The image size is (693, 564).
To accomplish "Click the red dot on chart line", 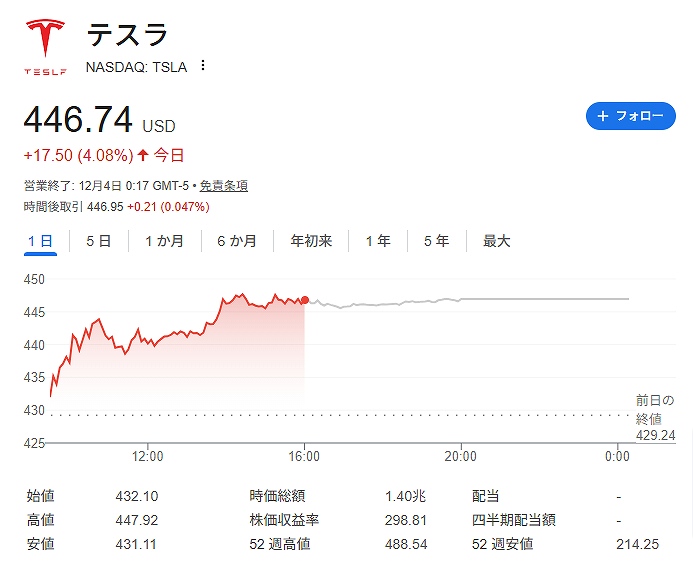I will [x=305, y=300].
